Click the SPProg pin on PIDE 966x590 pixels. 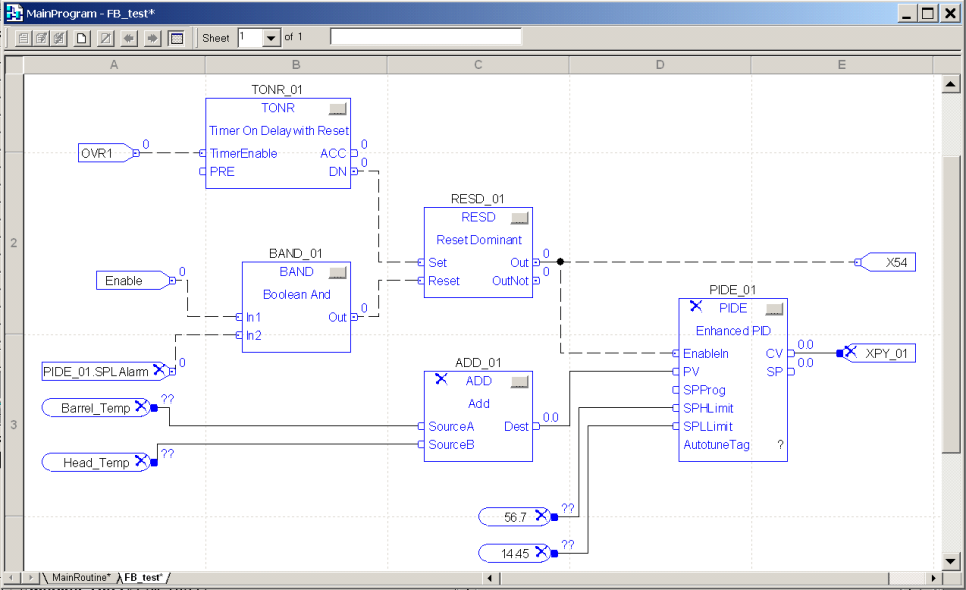[x=676, y=390]
